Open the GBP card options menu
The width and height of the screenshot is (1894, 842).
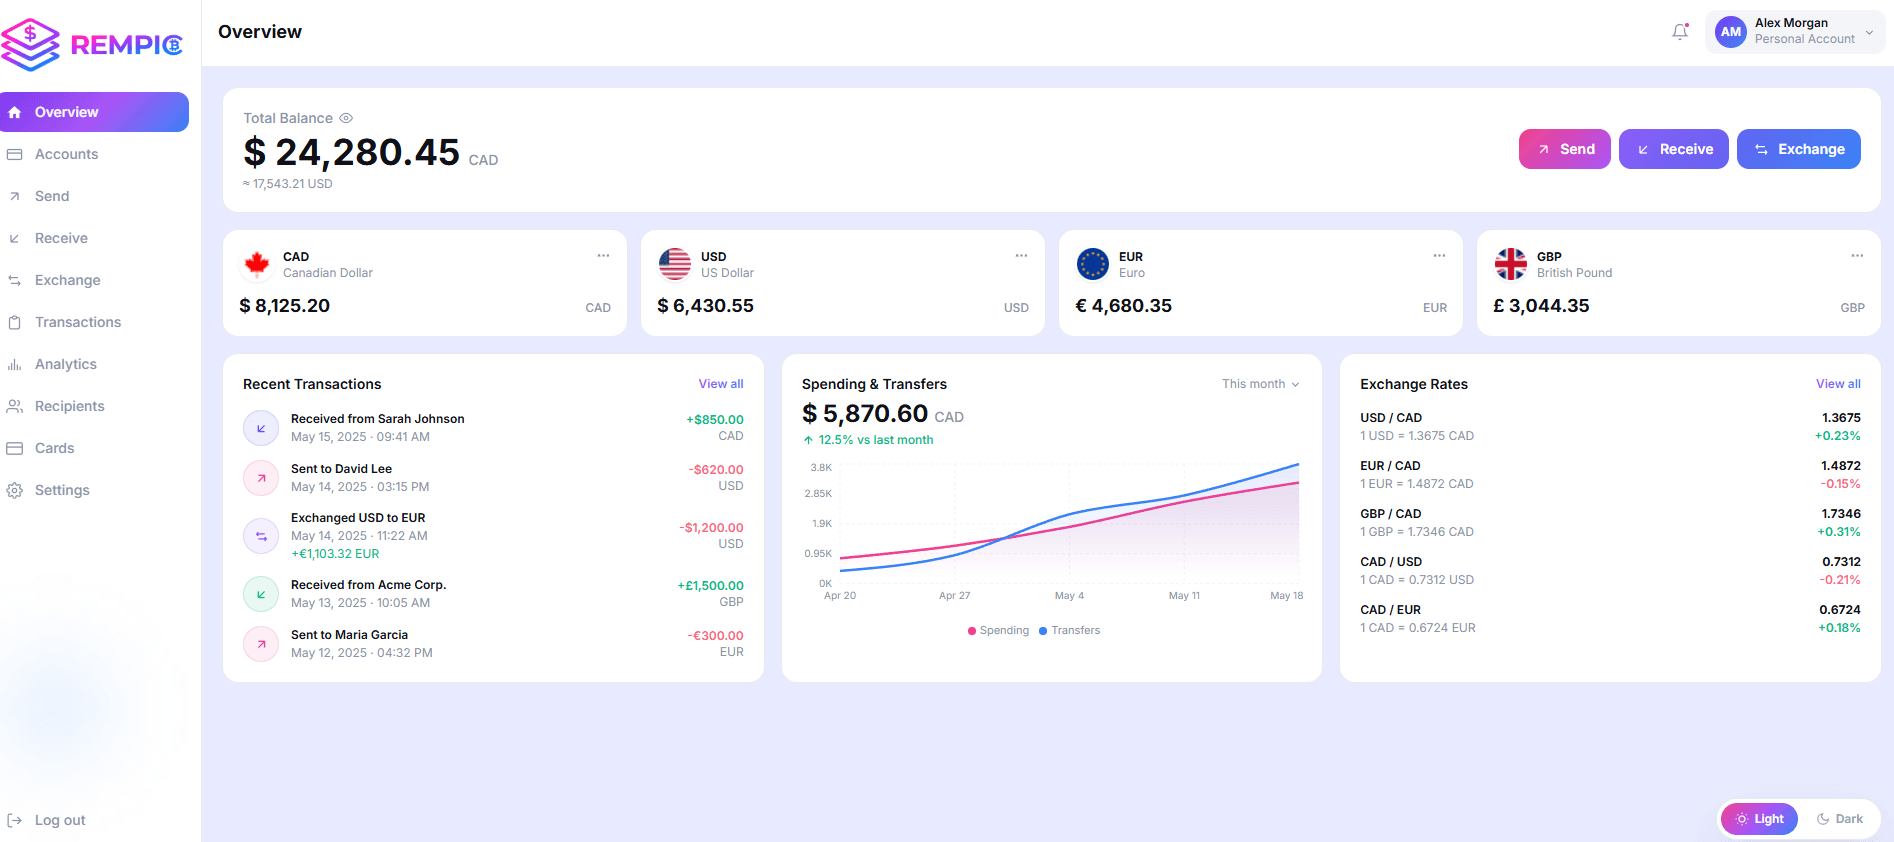tap(1857, 256)
